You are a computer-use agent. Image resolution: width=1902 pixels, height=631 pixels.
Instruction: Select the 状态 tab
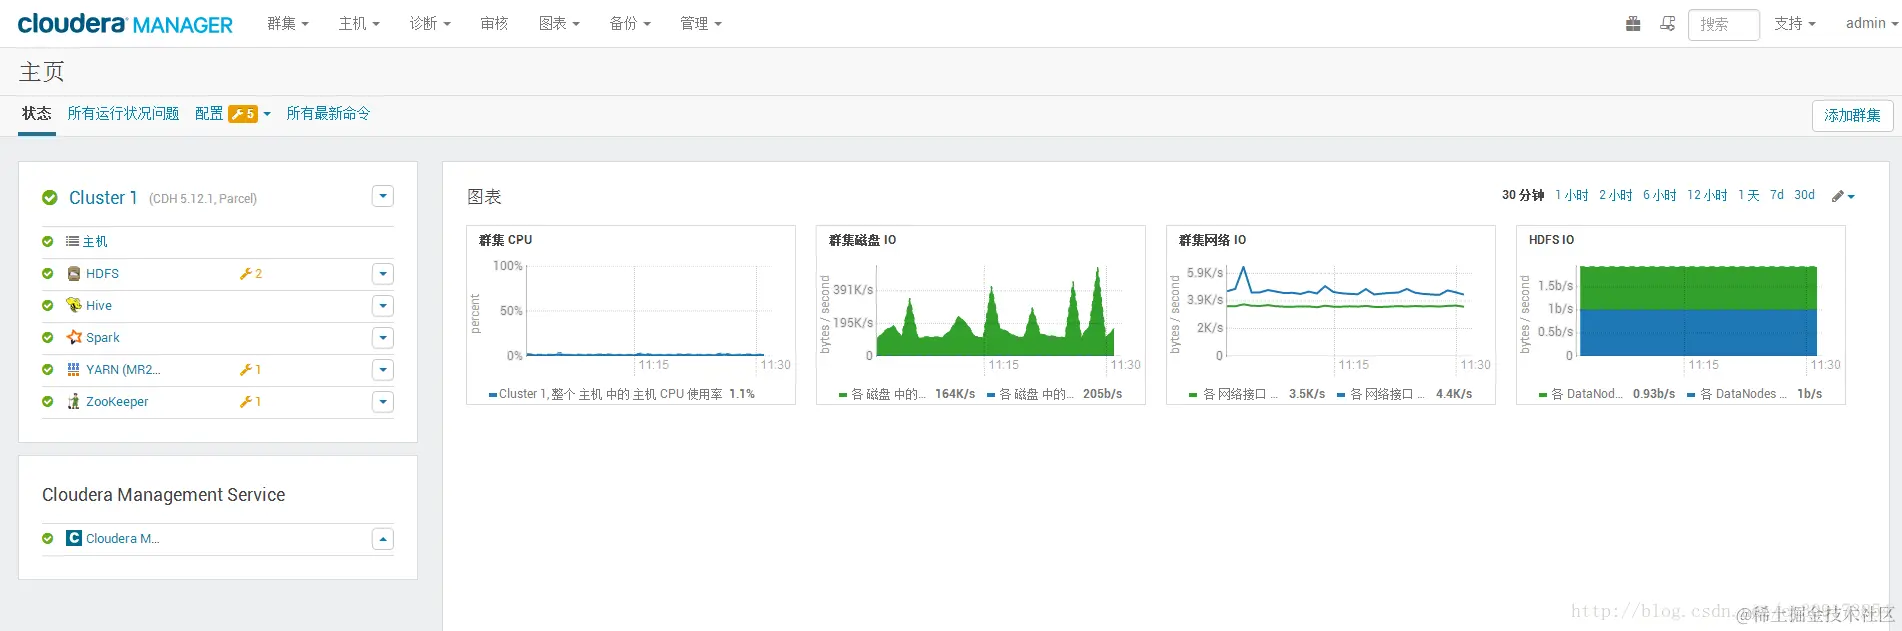[37, 113]
